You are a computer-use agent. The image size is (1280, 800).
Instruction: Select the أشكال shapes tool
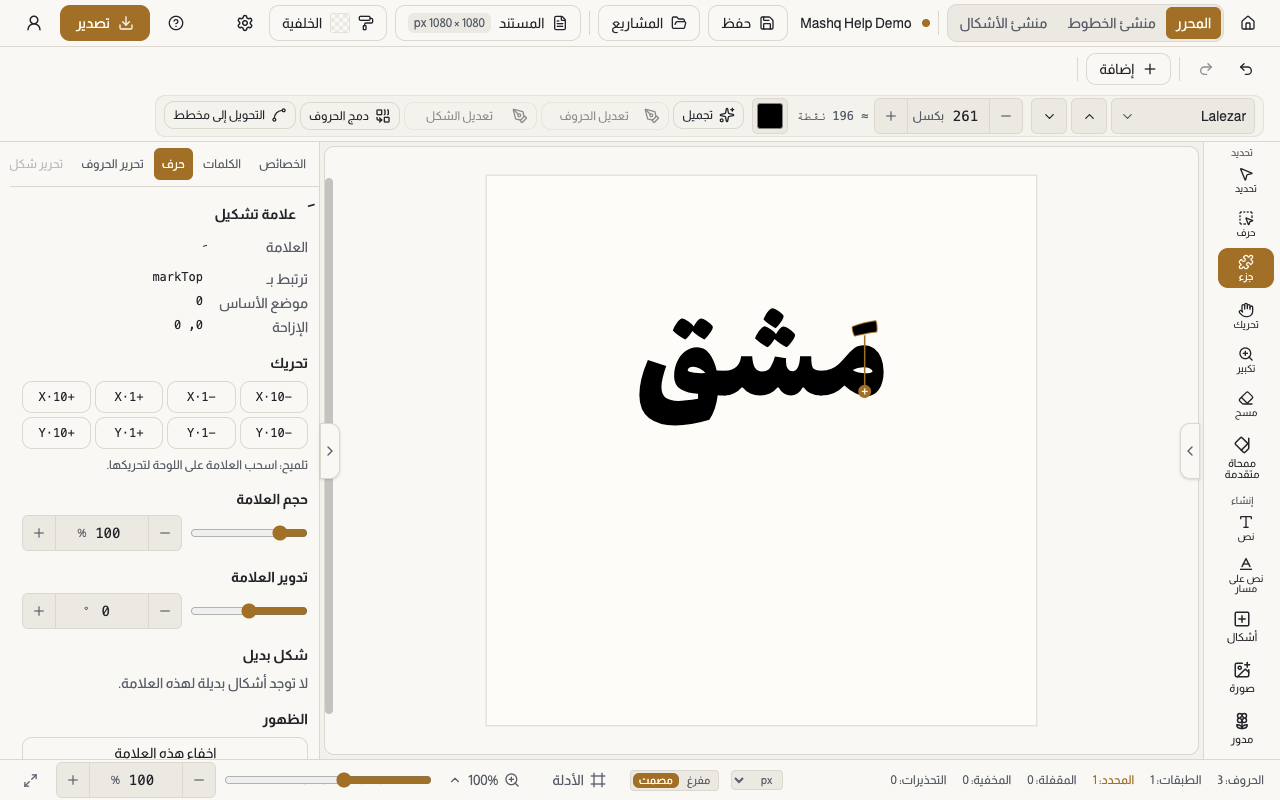1242,627
